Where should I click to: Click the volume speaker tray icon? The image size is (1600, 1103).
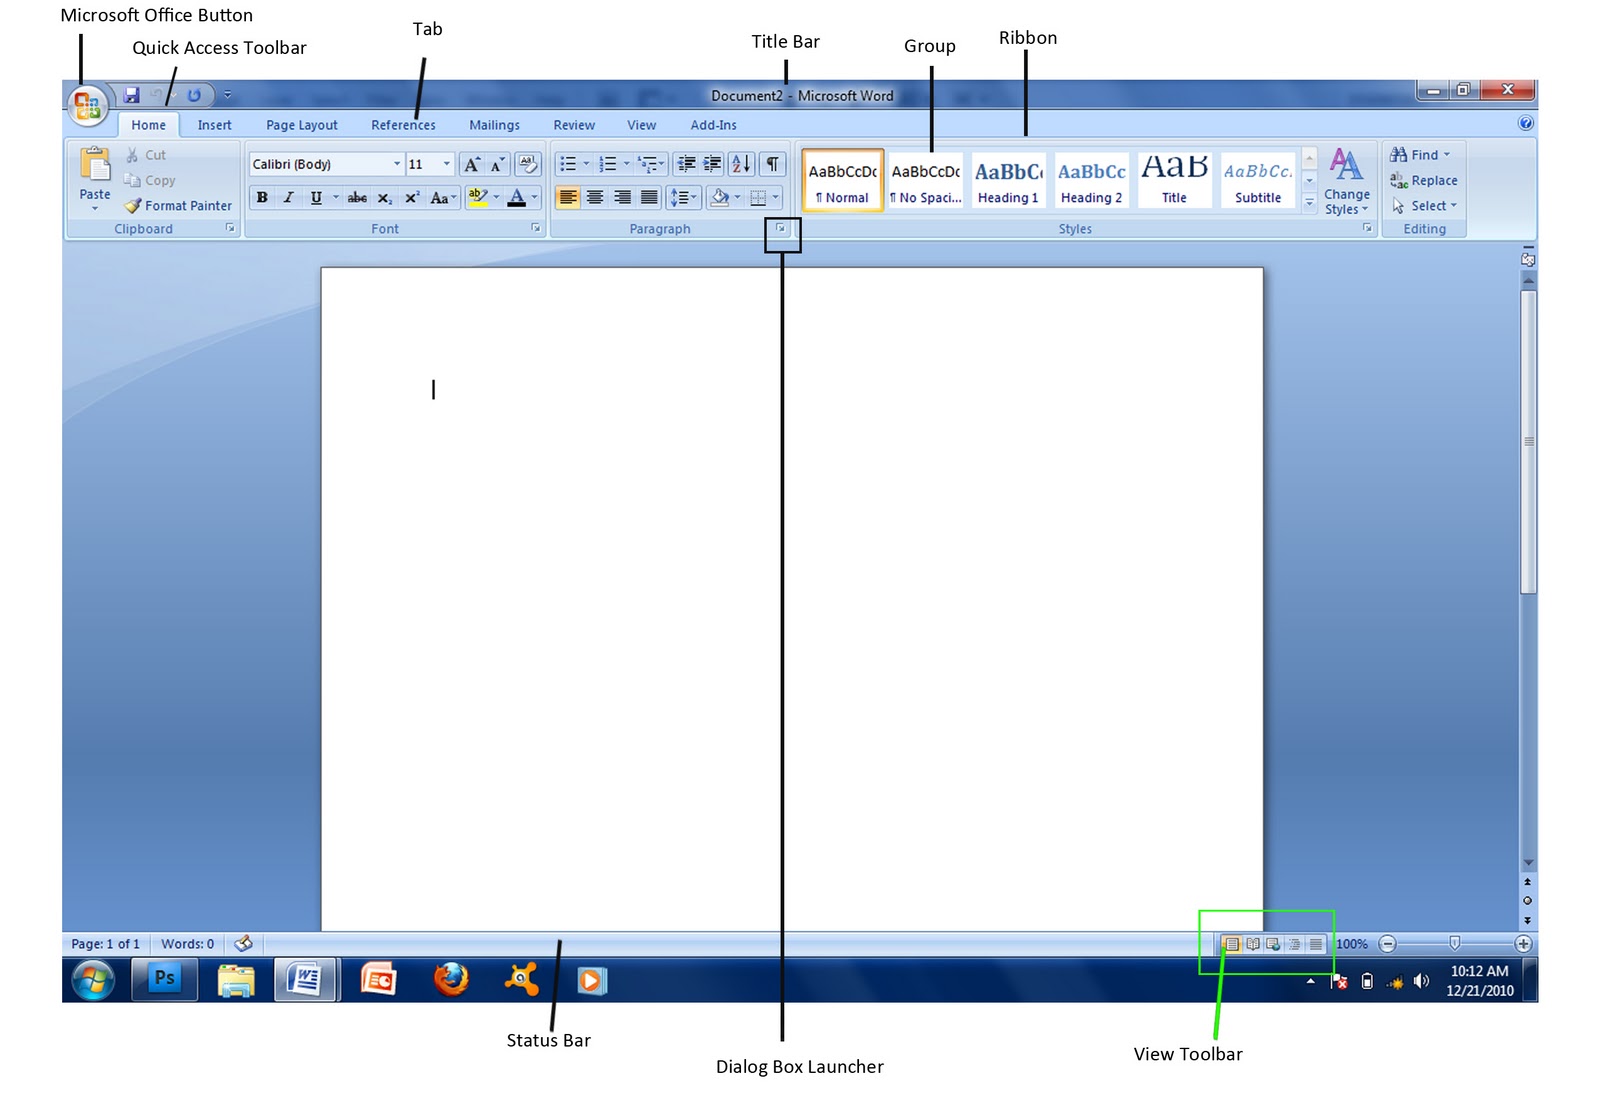[x=1421, y=981]
